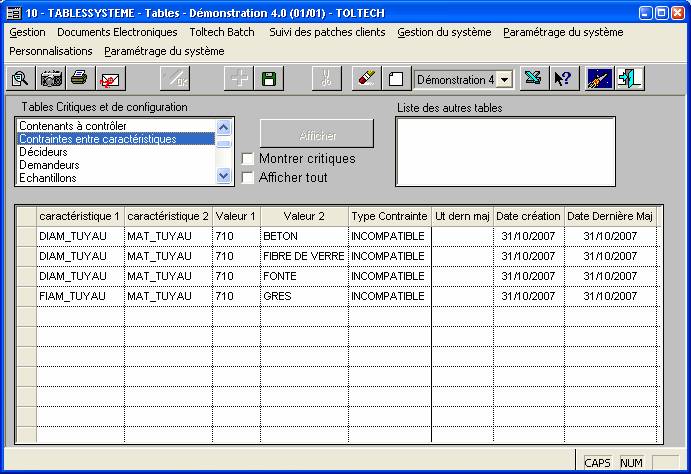The image size is (691, 474).
Task: Click the blank new page icon
Action: click(396, 79)
